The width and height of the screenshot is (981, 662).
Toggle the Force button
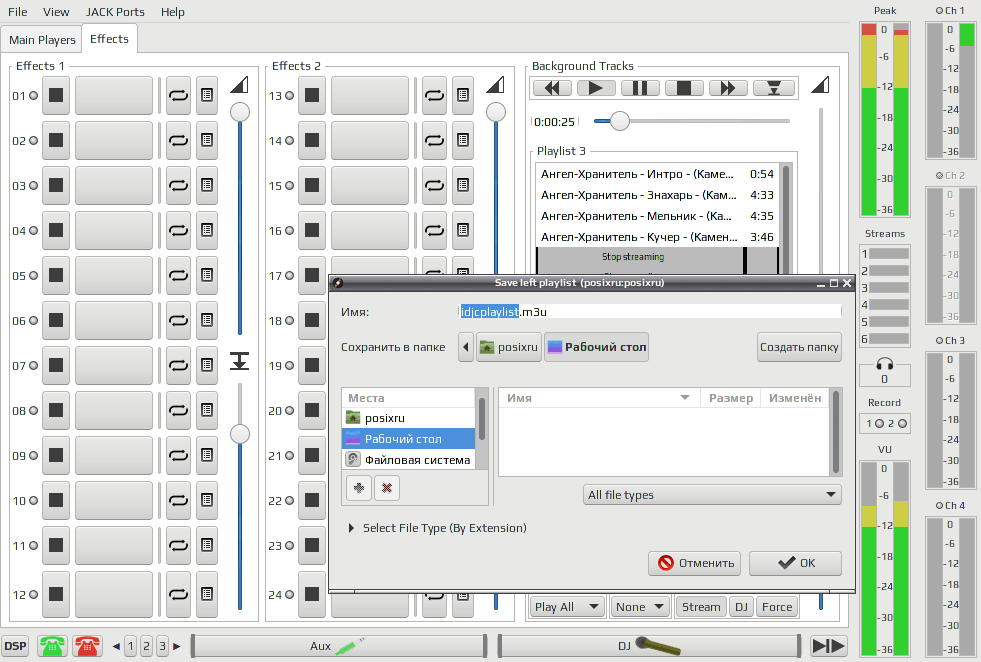tap(777, 607)
